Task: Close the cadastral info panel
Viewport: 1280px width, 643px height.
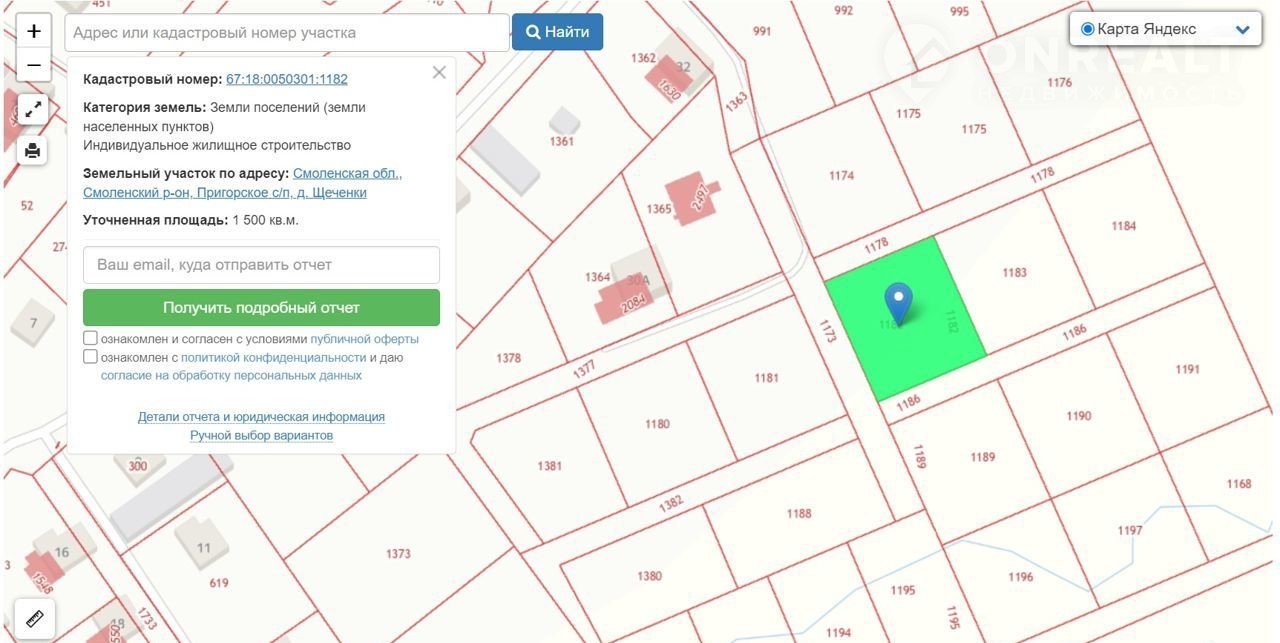Action: pyautogui.click(x=439, y=73)
